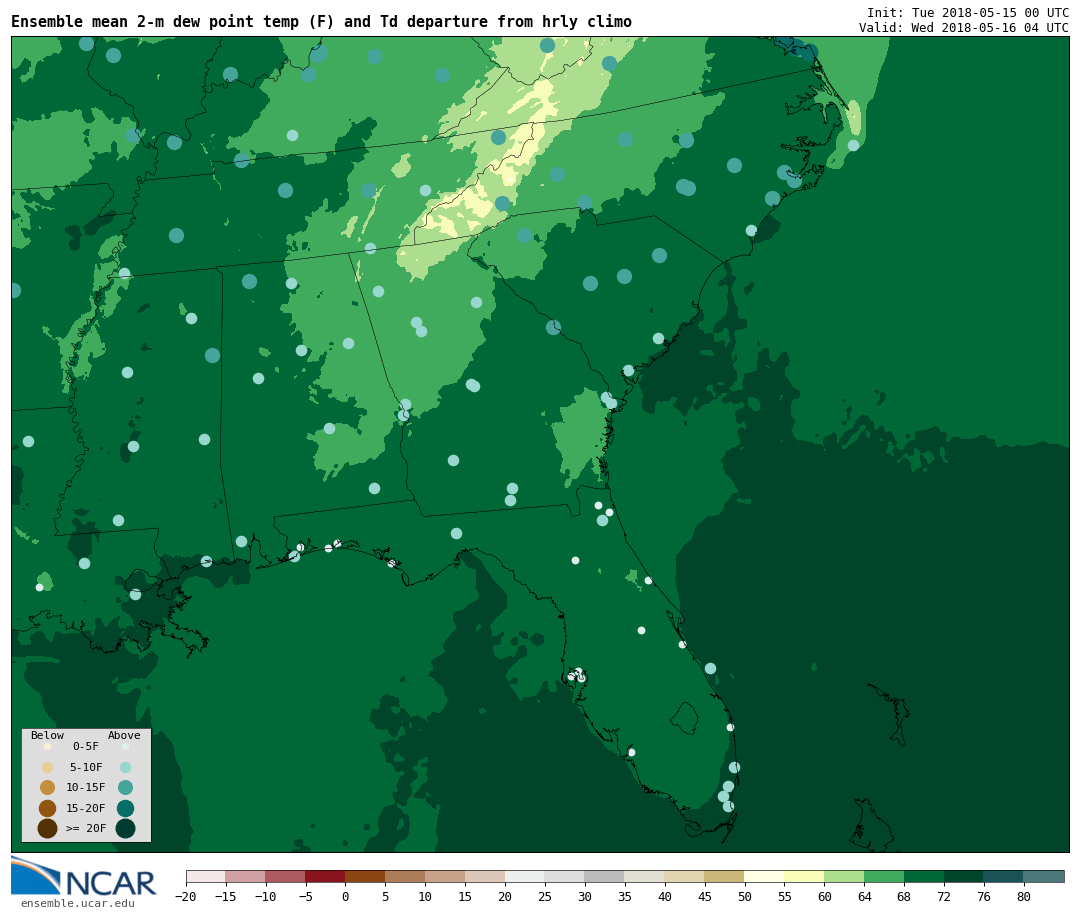This screenshot has width=1080, height=915.
Task: Select colorbar swatch between 40 and 45
Action: [685, 876]
